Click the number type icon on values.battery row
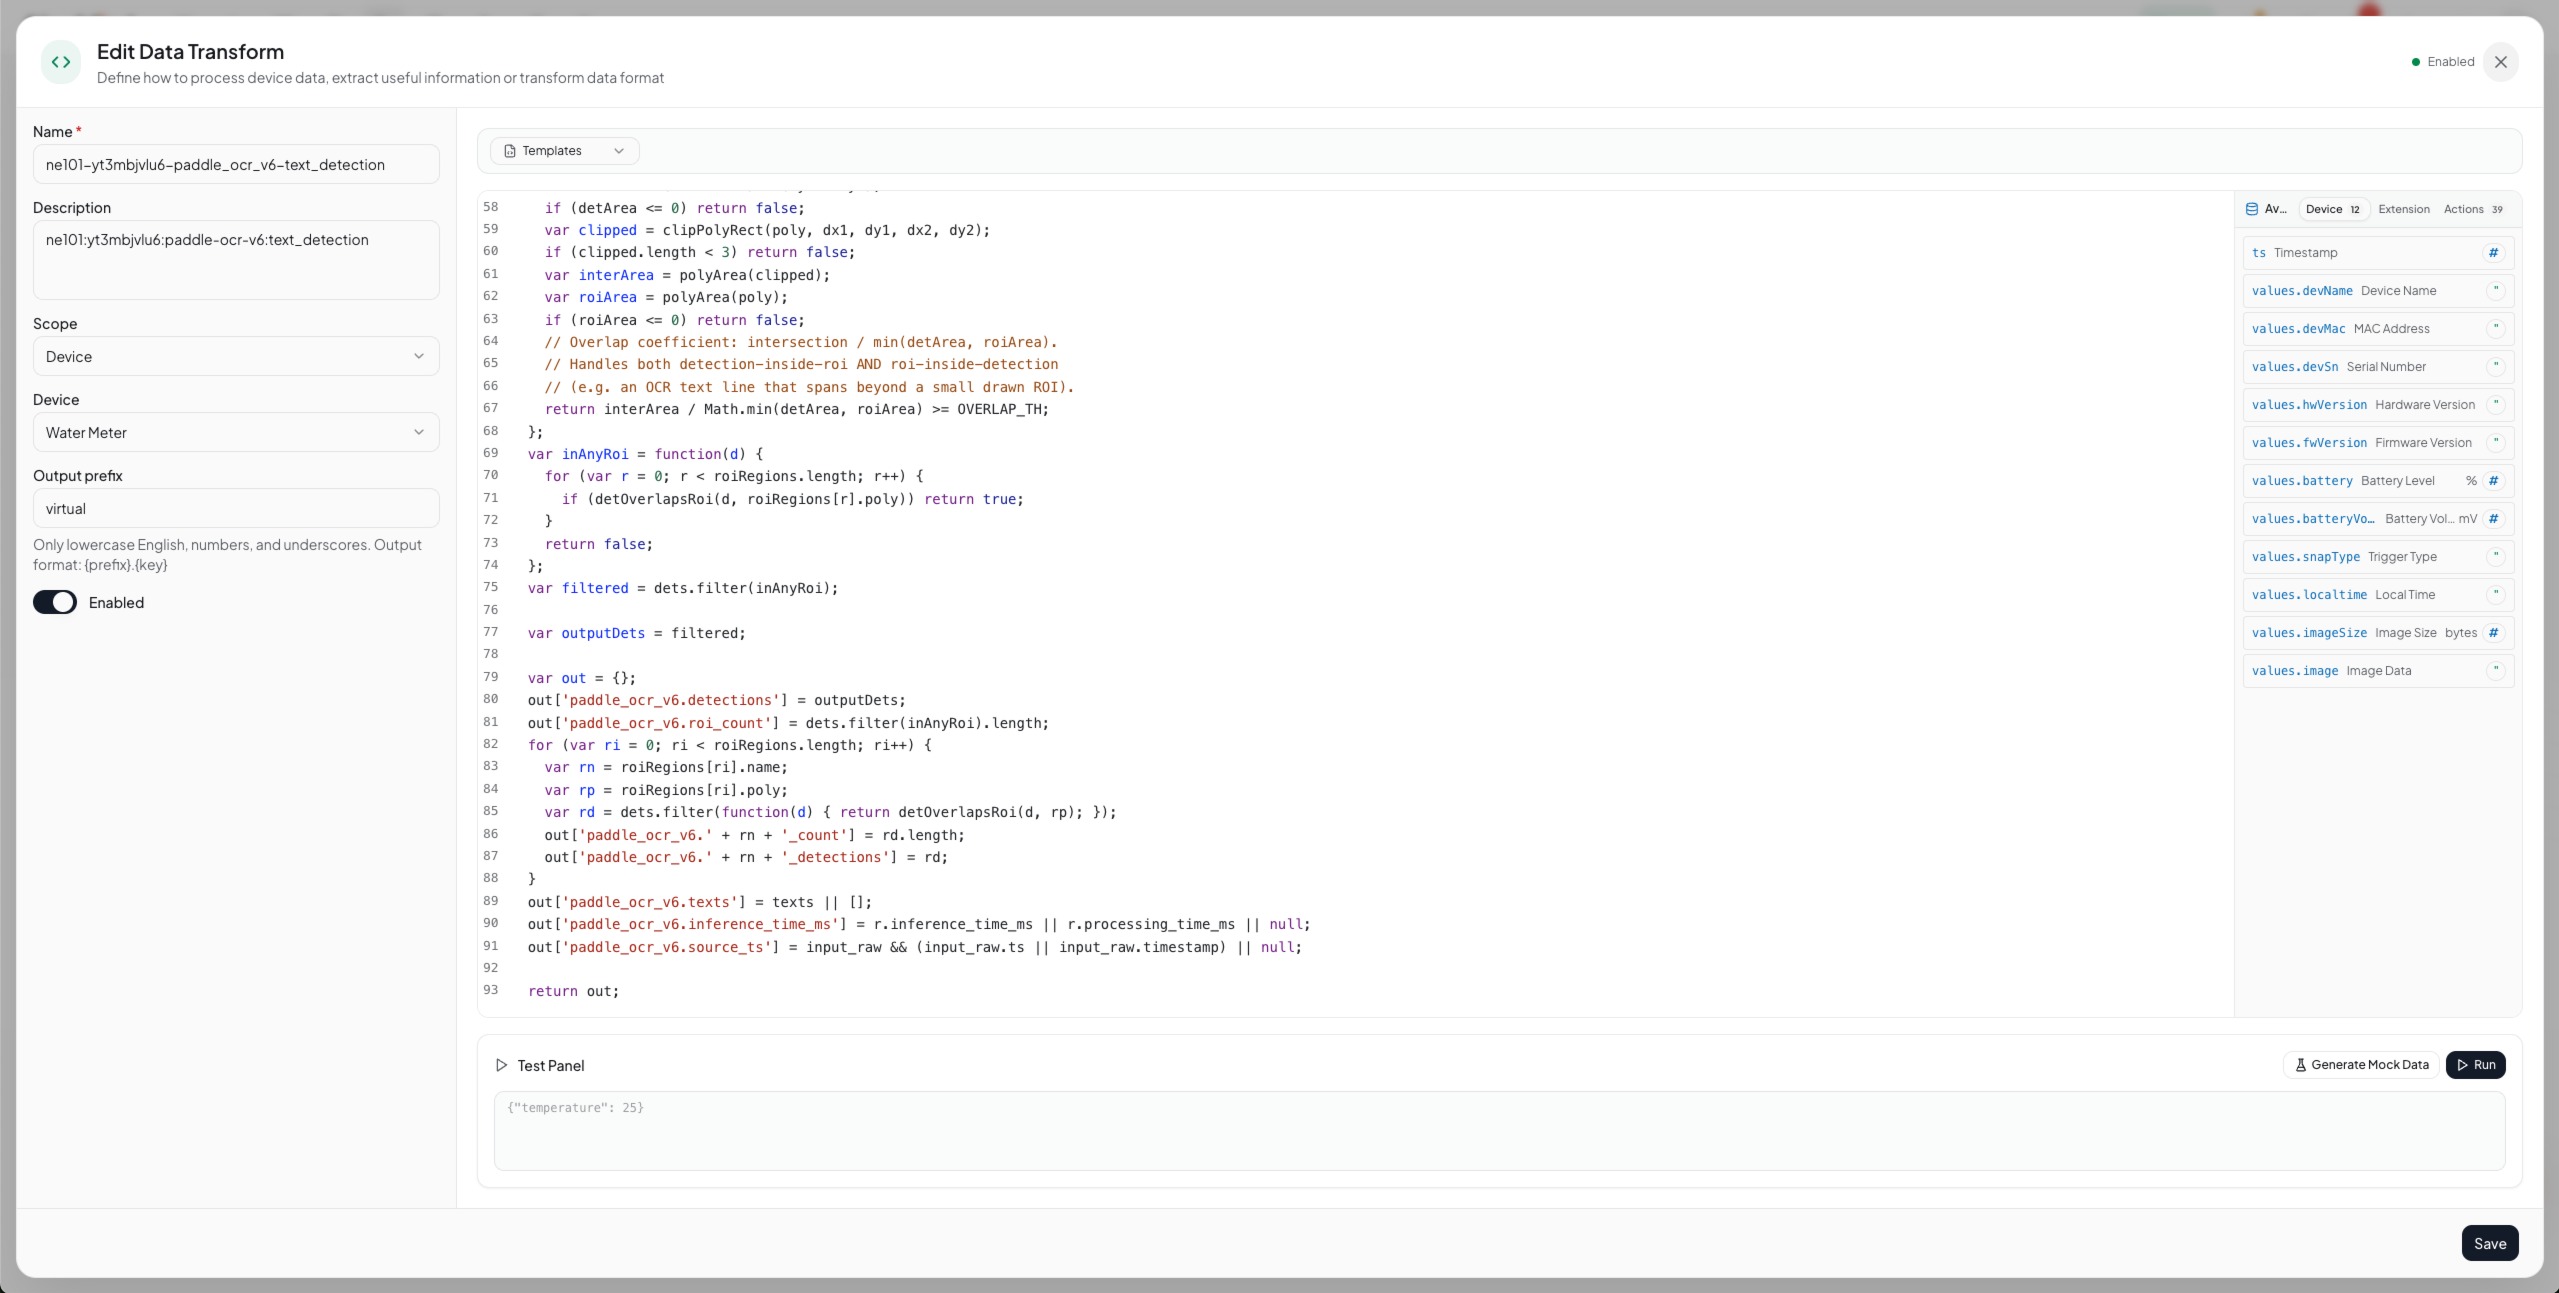 click(2494, 481)
